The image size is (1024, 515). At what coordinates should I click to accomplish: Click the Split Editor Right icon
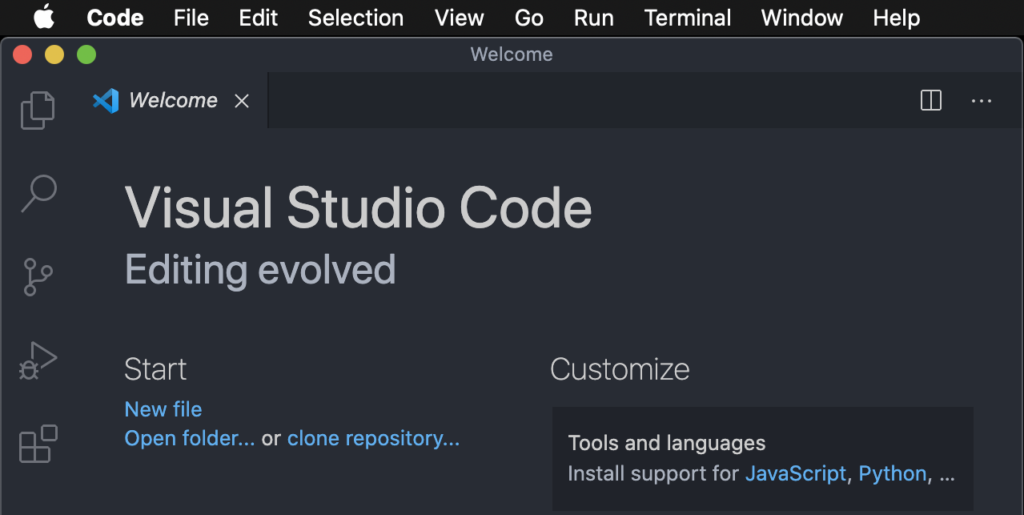coord(931,101)
